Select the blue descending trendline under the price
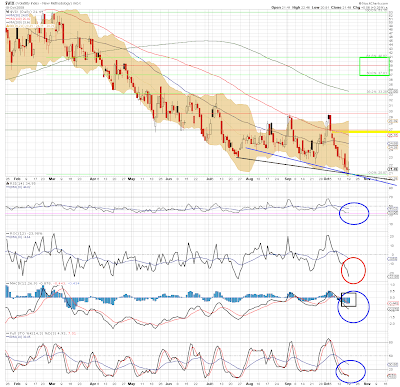Image resolution: width=400 pixels, height=387 pixels. coord(320,166)
